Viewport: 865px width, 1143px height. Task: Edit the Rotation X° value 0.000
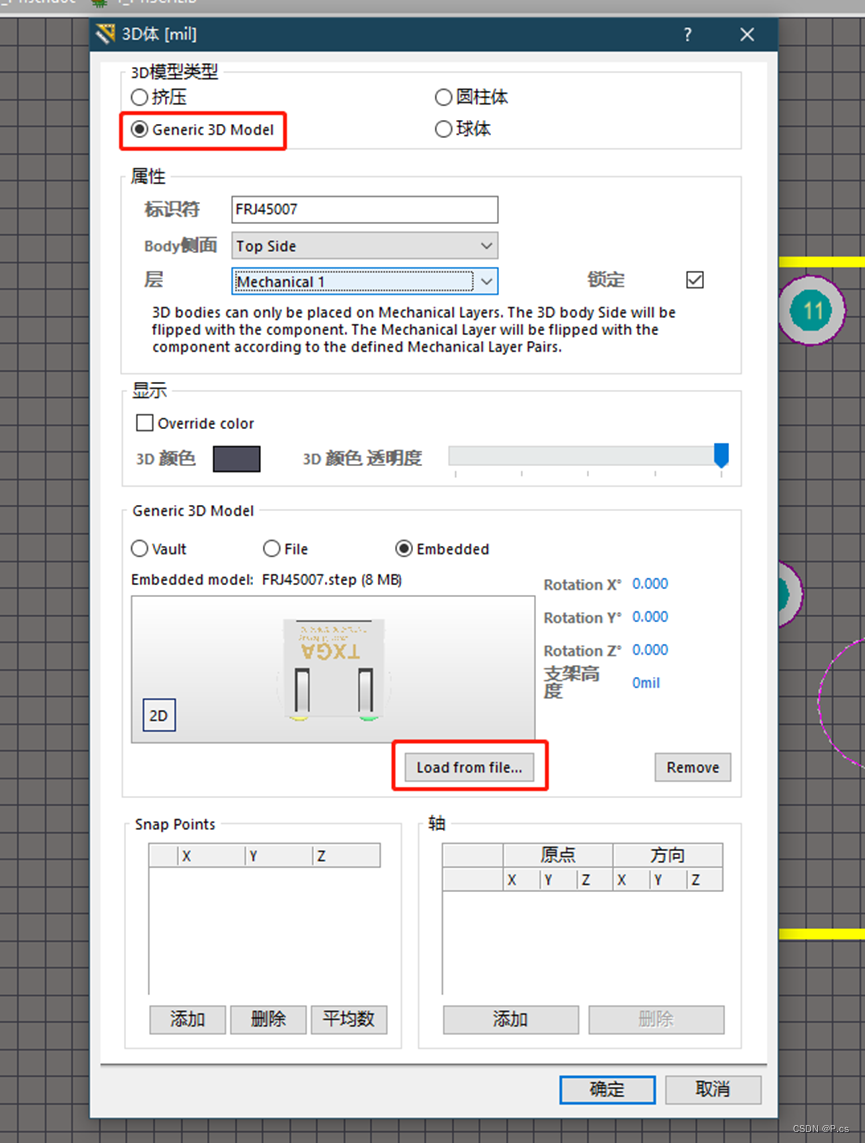650,584
